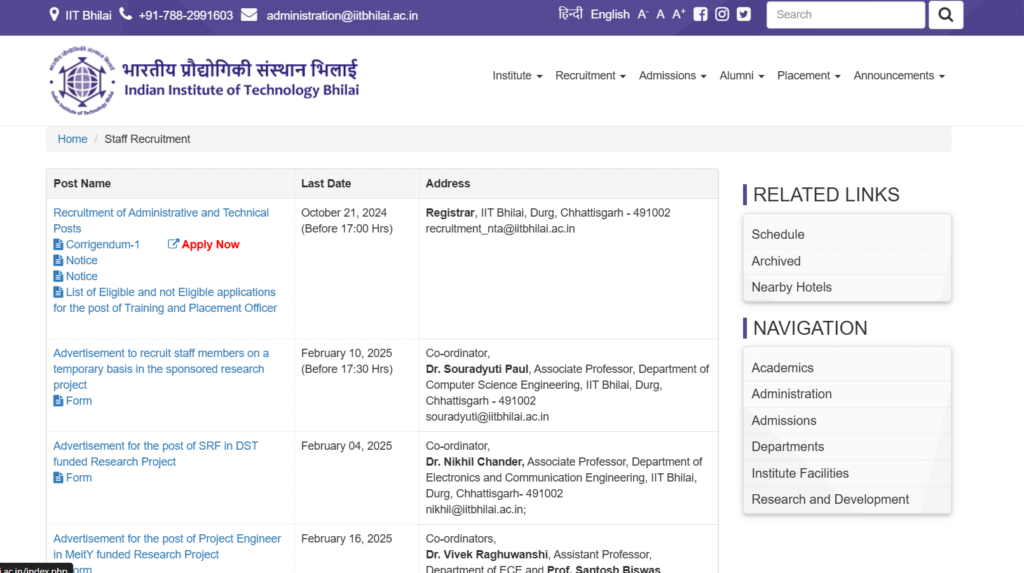Viewport: 1024px width, 573px height.
Task: Open advertisement for staff in sponsored research project
Action: (161, 369)
